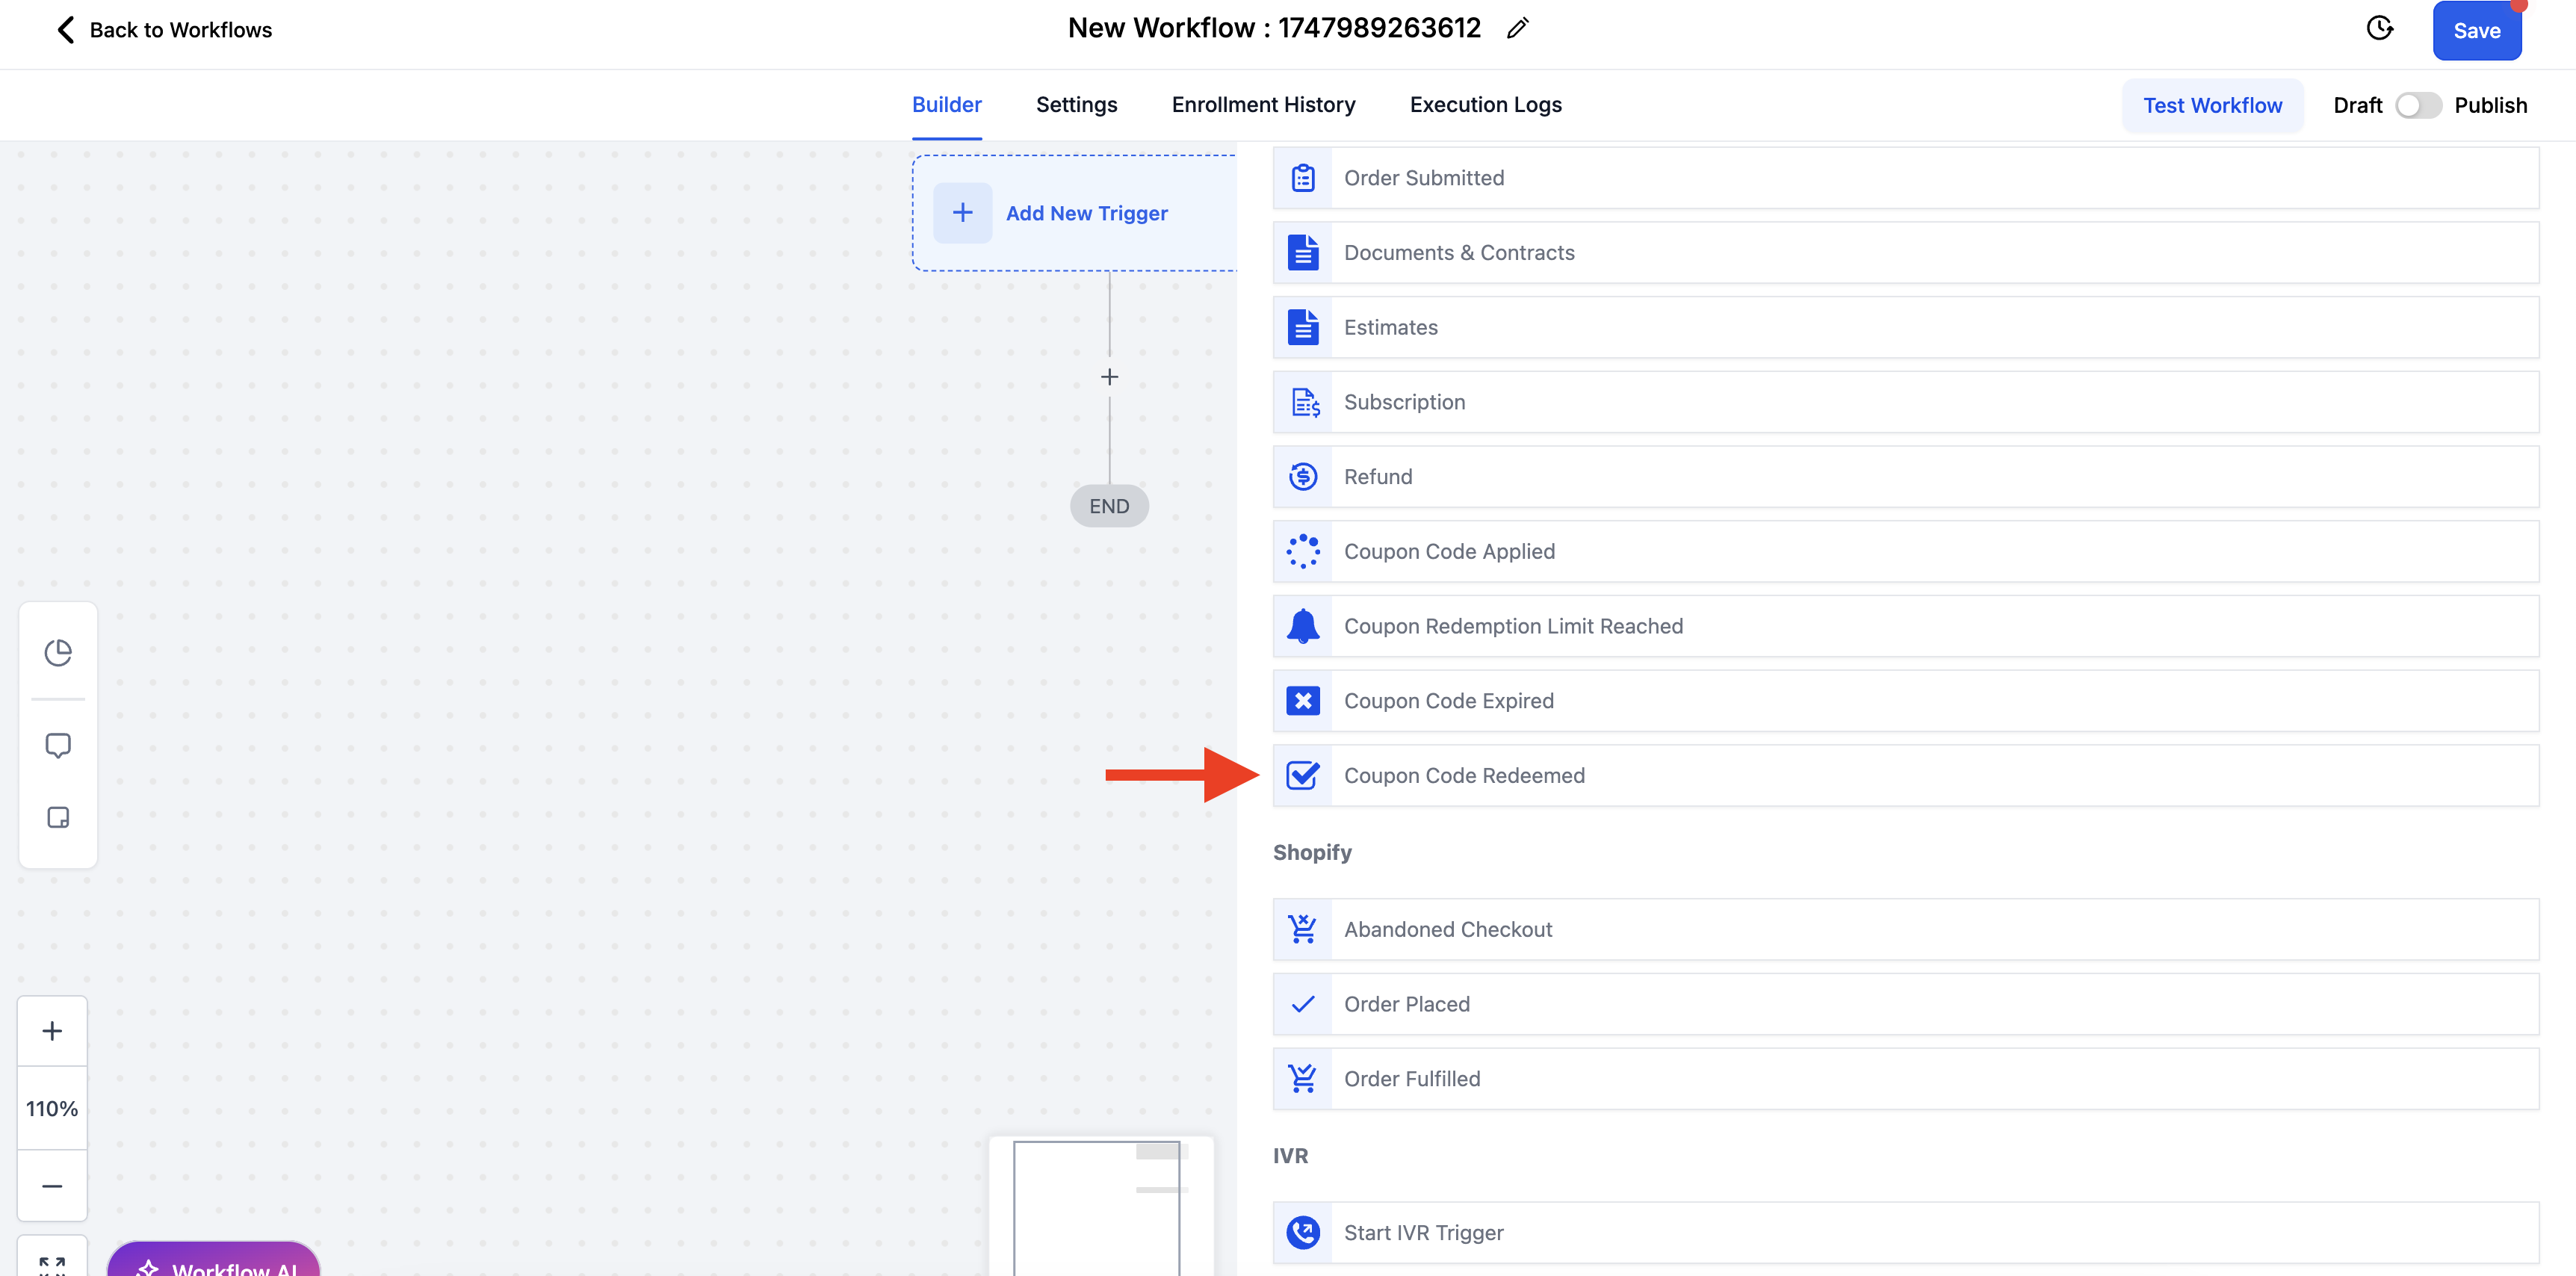Viewport: 2576px width, 1276px height.
Task: Click the pencil icon to rename workflow
Action: [1517, 29]
